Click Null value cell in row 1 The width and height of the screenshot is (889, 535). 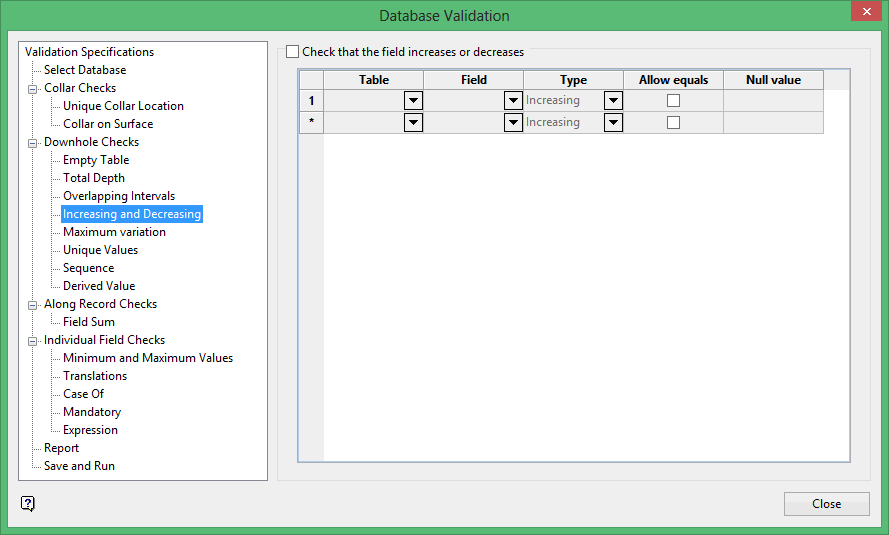[773, 100]
